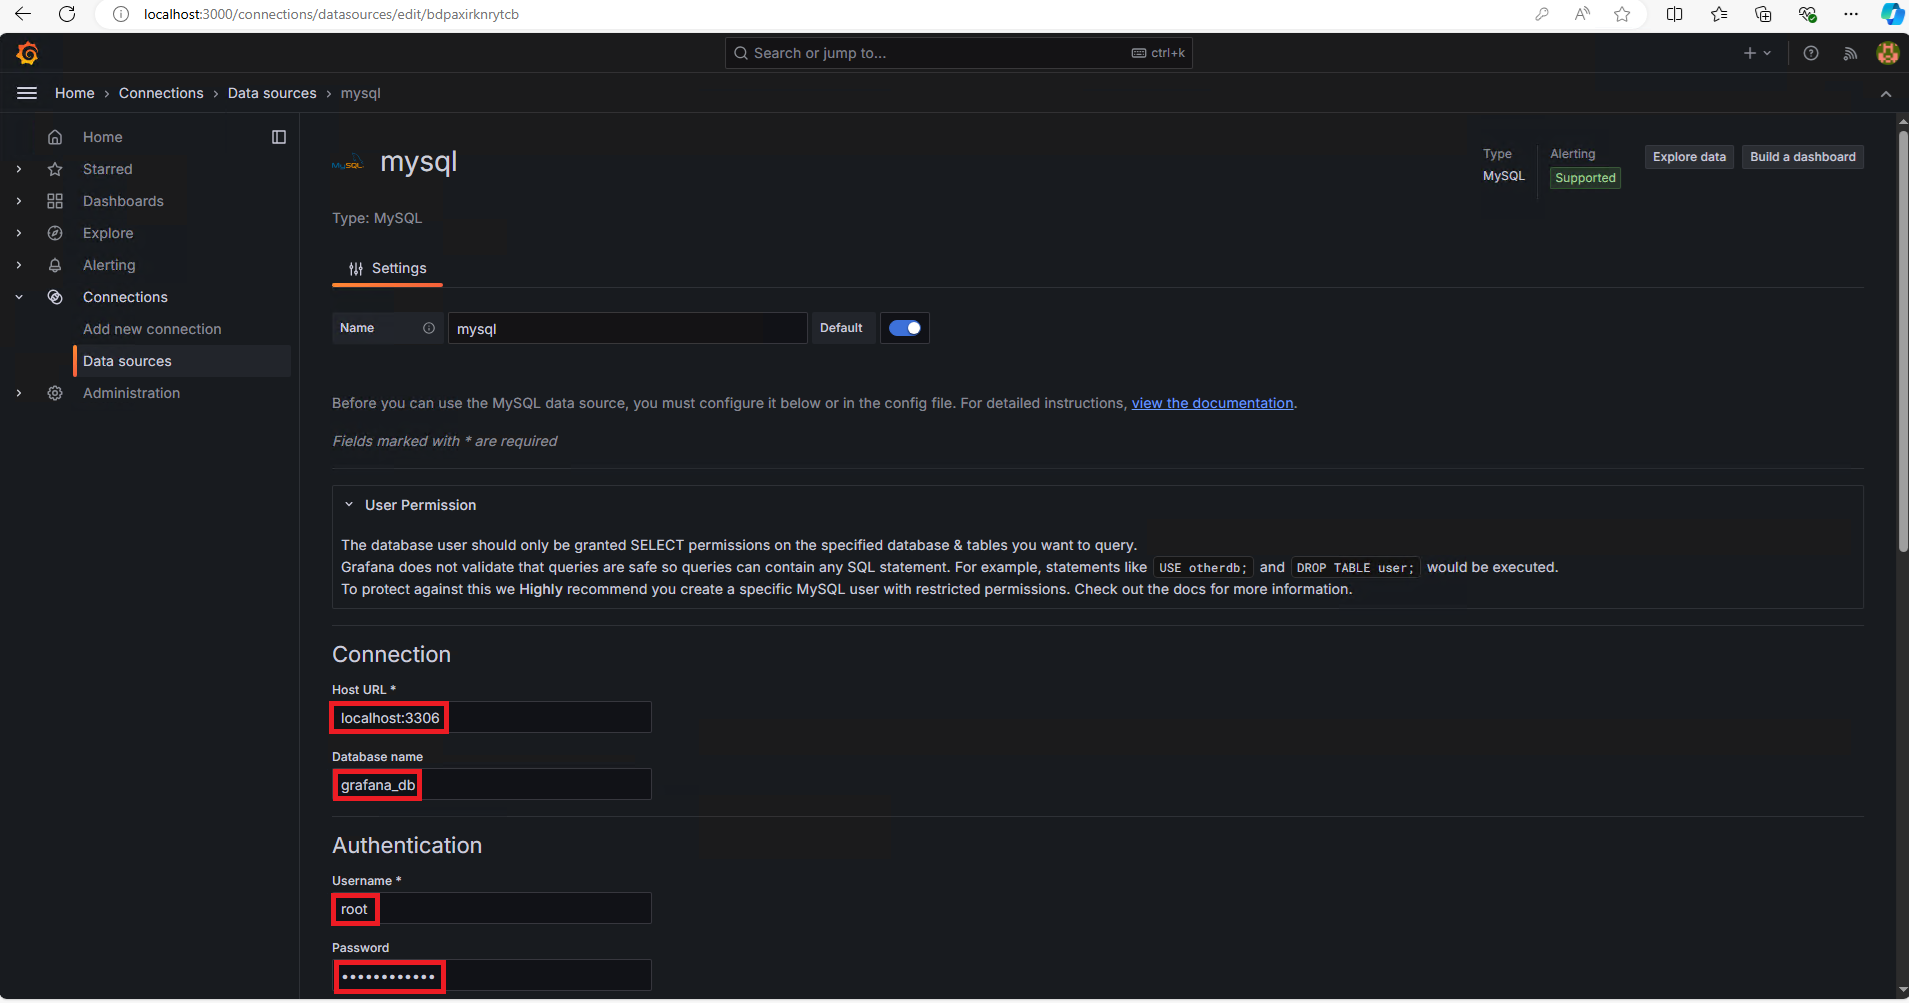
Task: Collapse the Connections section chevron
Action: click(19, 297)
